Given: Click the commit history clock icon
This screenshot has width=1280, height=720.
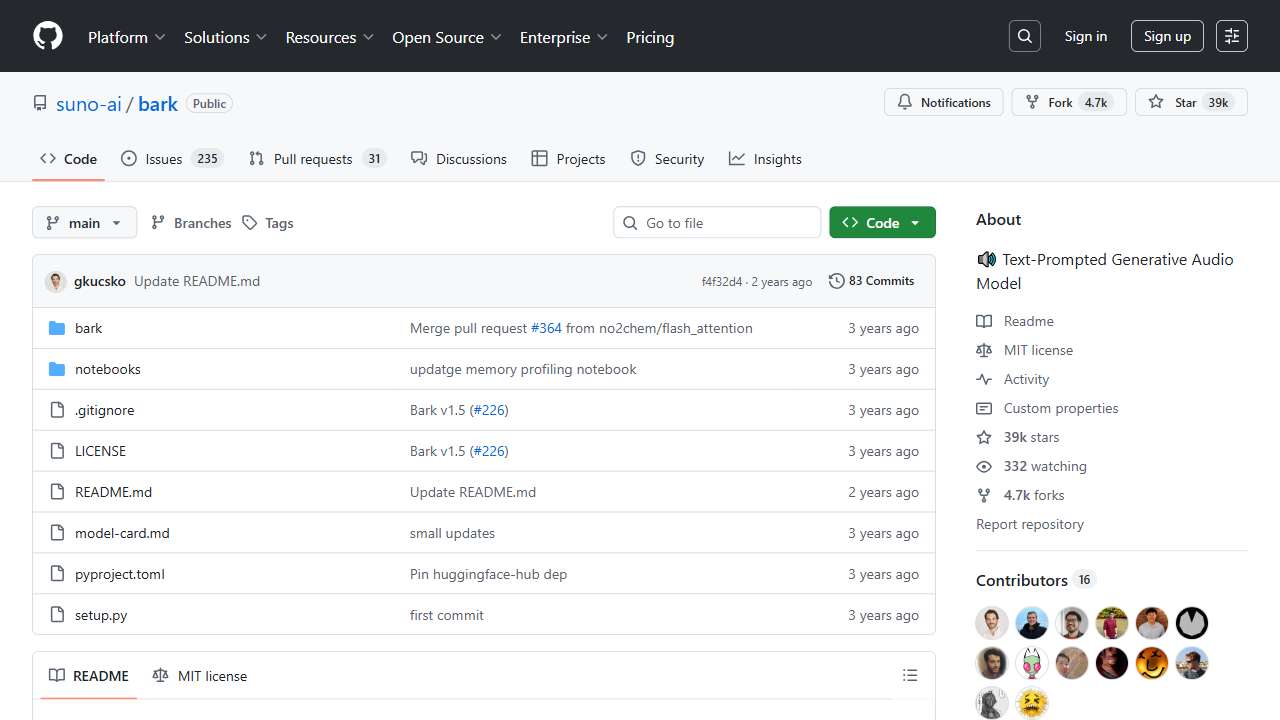Looking at the screenshot, I should (x=837, y=281).
